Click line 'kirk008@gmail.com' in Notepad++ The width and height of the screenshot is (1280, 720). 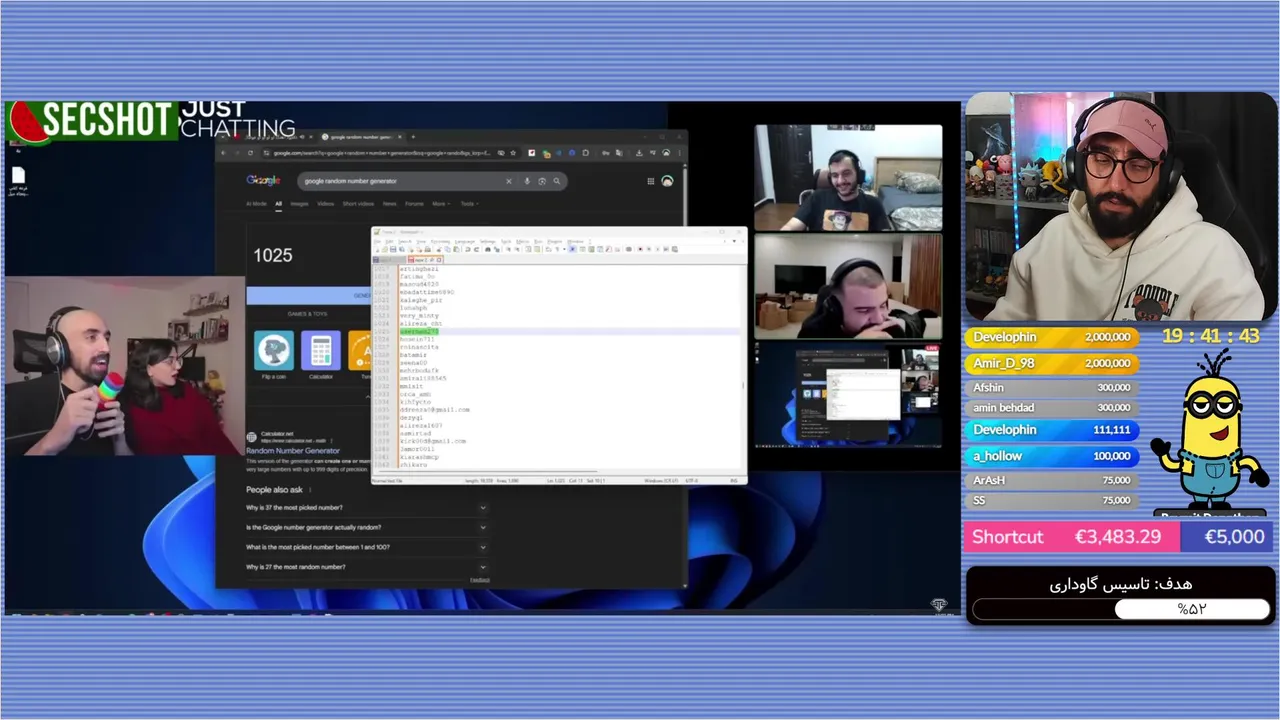click(432, 440)
